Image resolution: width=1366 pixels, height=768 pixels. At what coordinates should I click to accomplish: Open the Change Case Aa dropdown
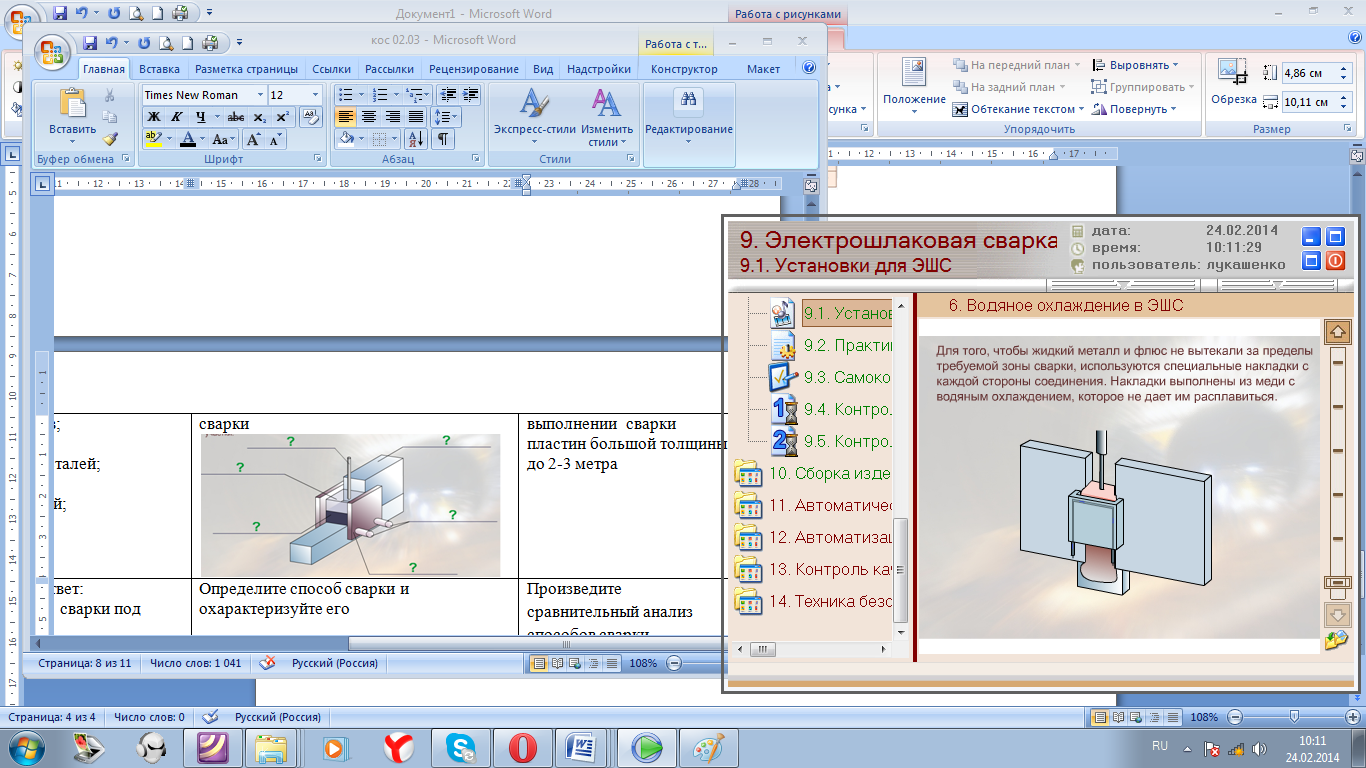coord(224,139)
